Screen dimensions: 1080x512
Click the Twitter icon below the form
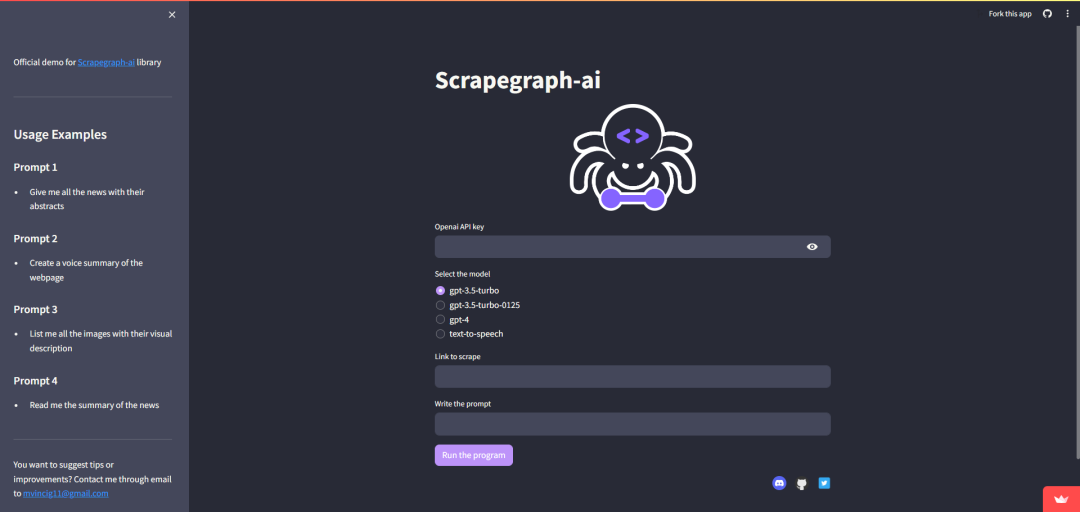824,483
